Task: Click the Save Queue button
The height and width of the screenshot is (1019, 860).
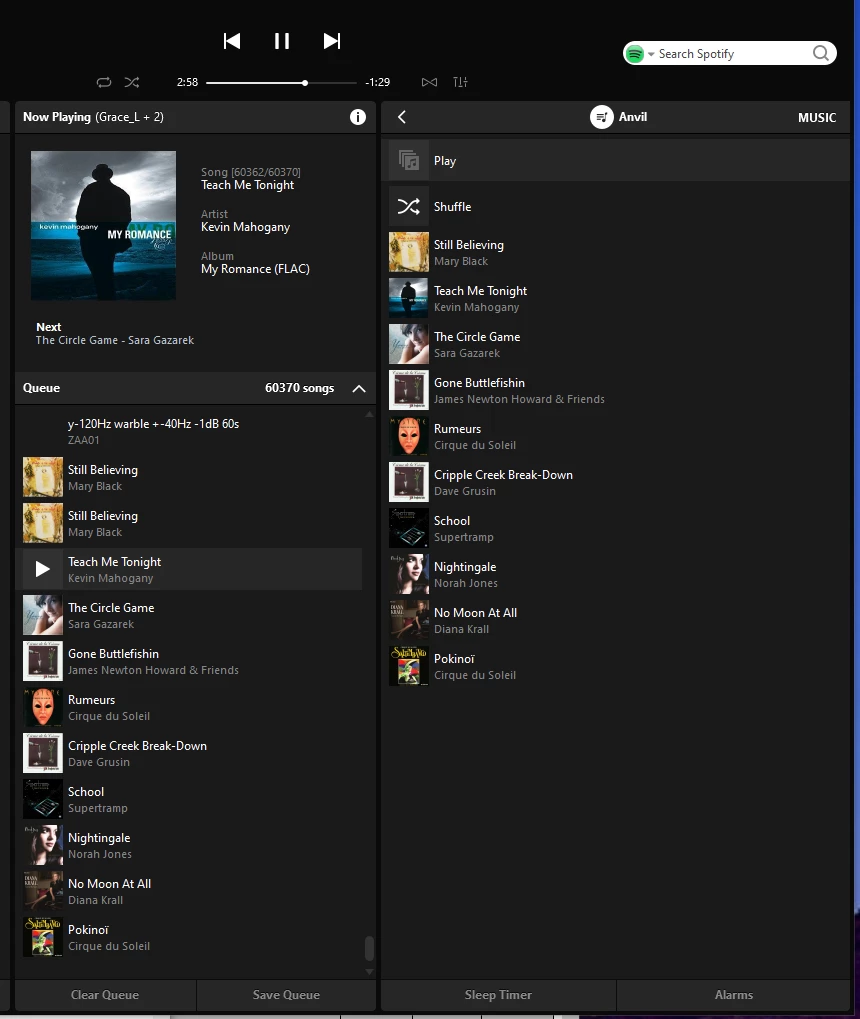Action: tap(286, 995)
